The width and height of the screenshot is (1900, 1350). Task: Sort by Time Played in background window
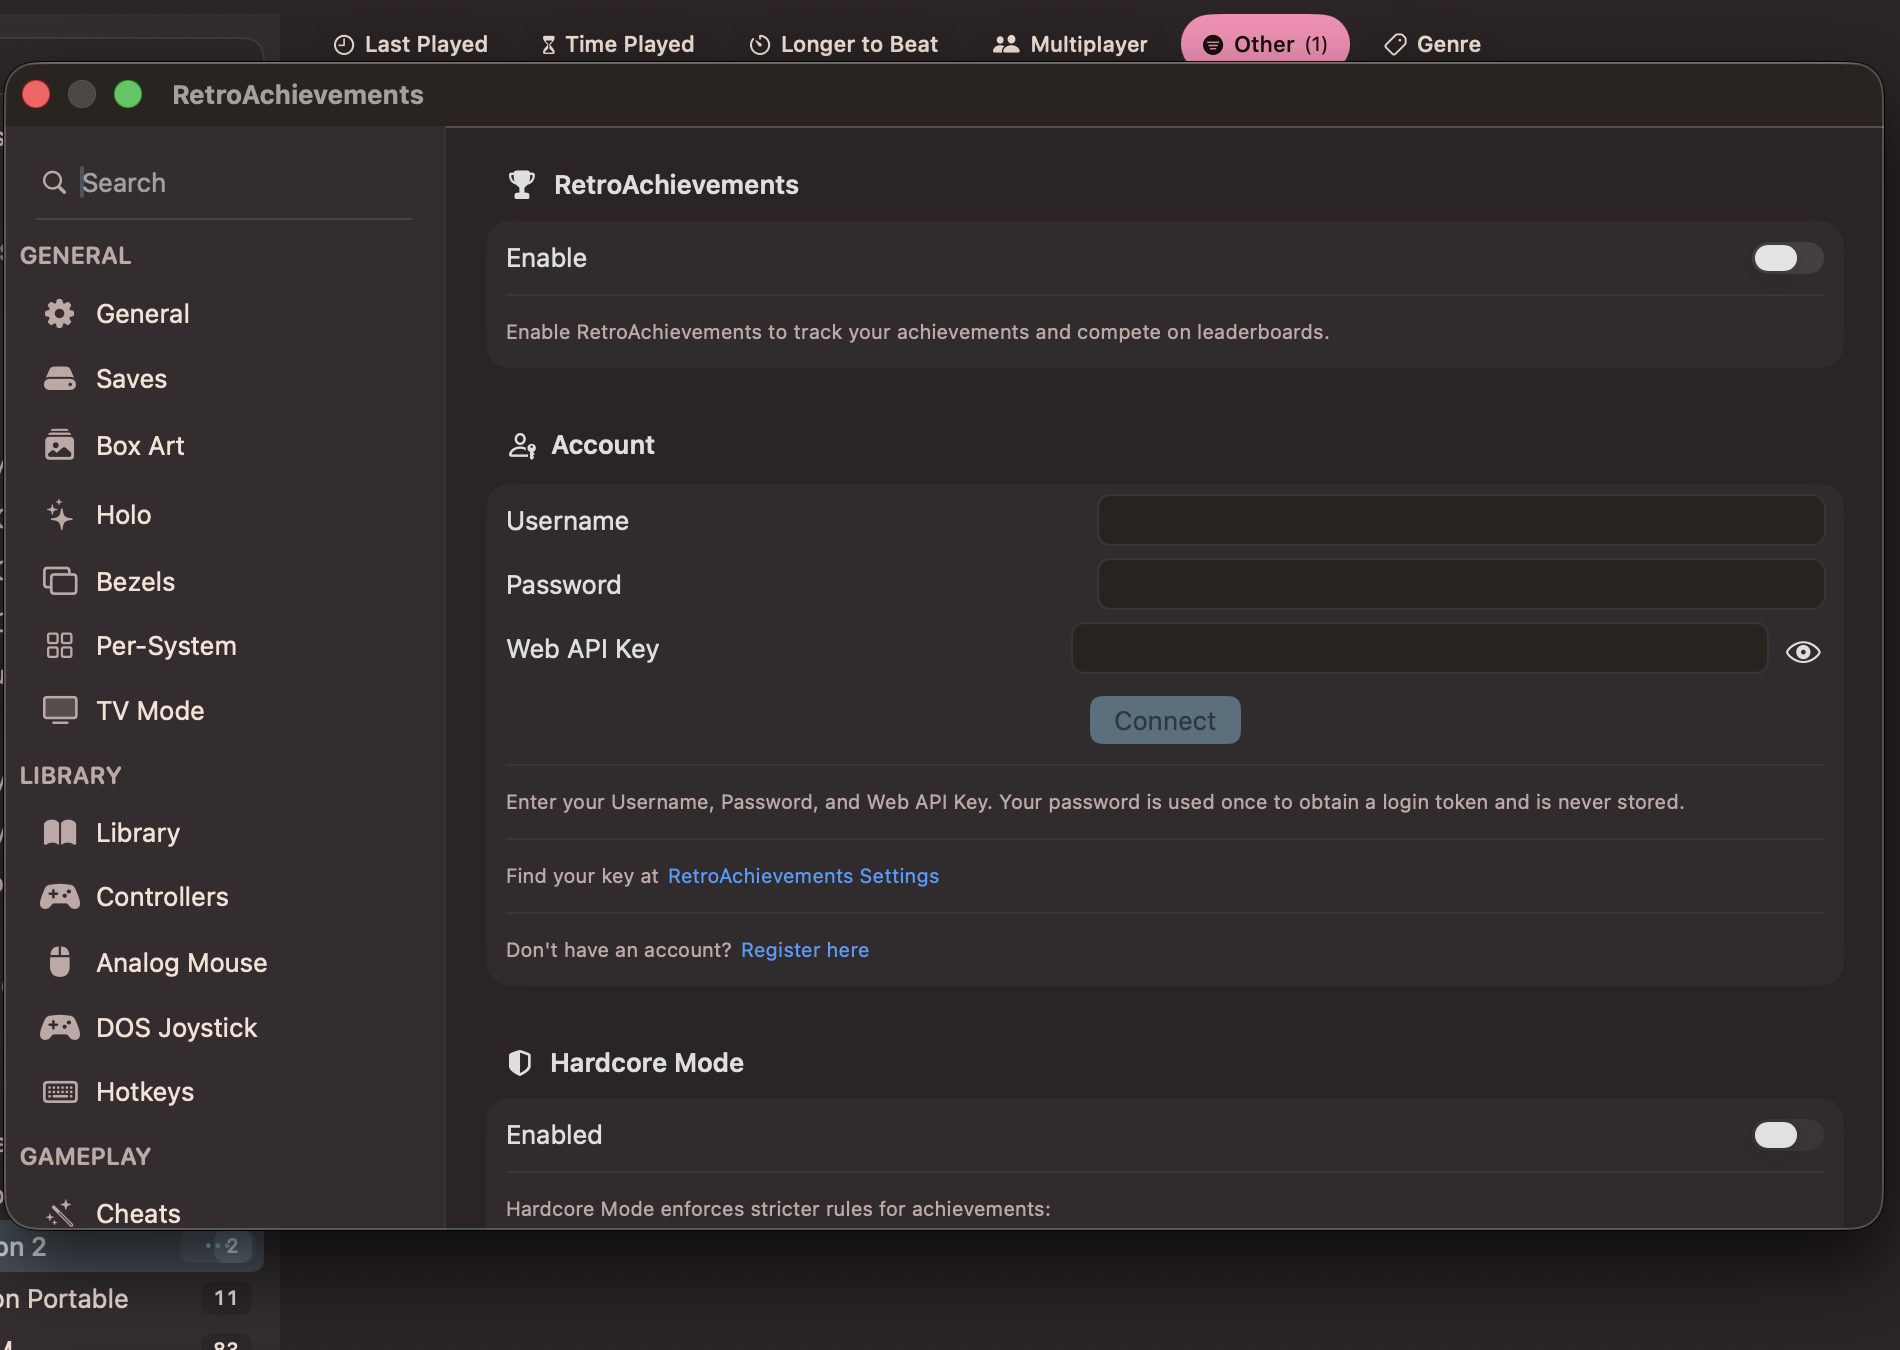tap(618, 44)
